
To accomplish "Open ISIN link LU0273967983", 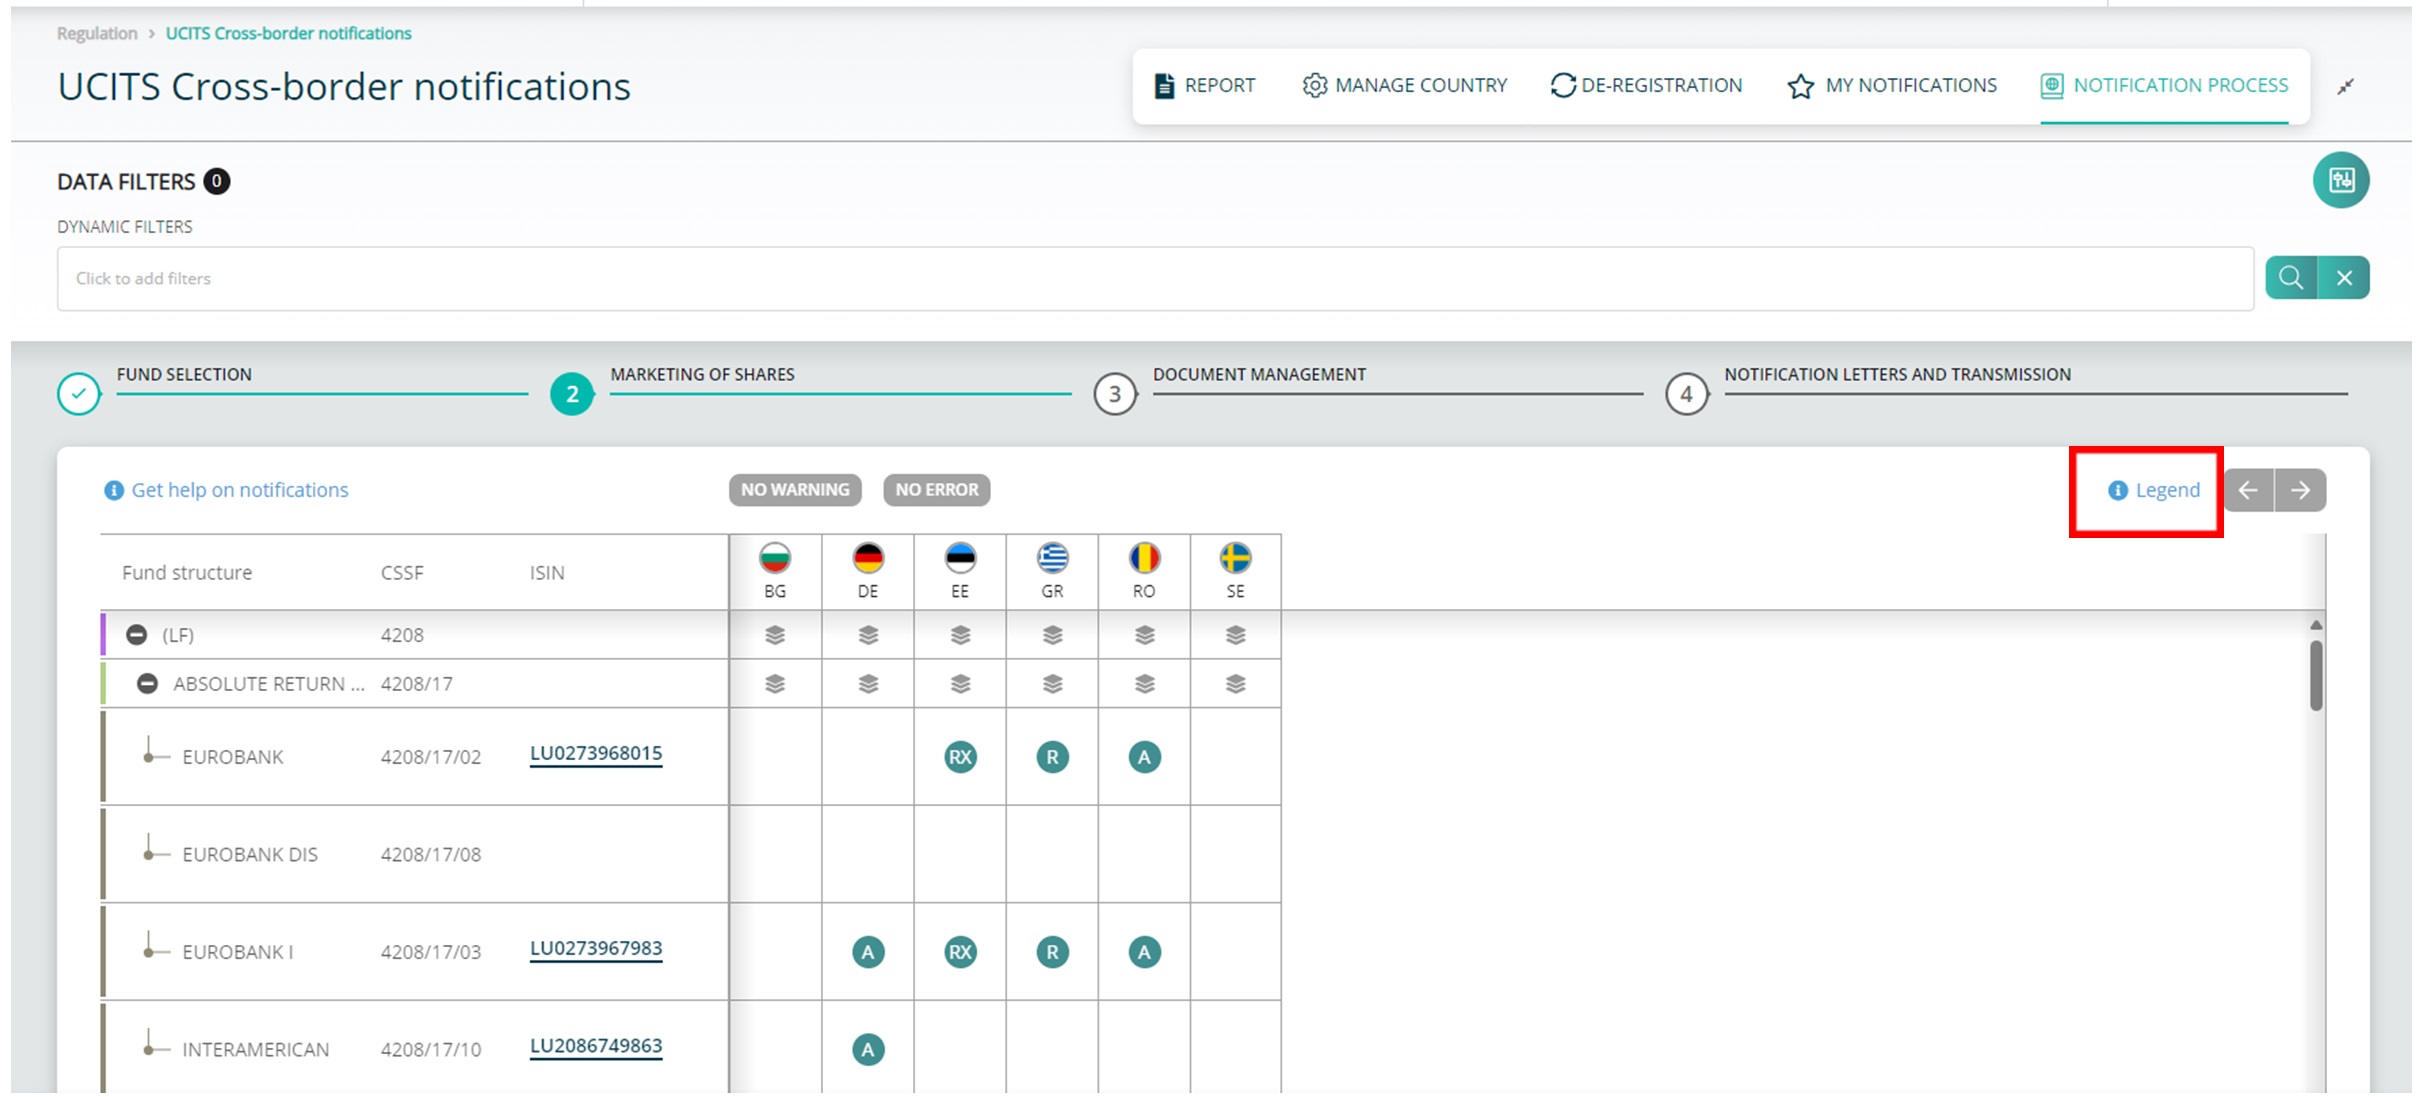I will (x=596, y=949).
